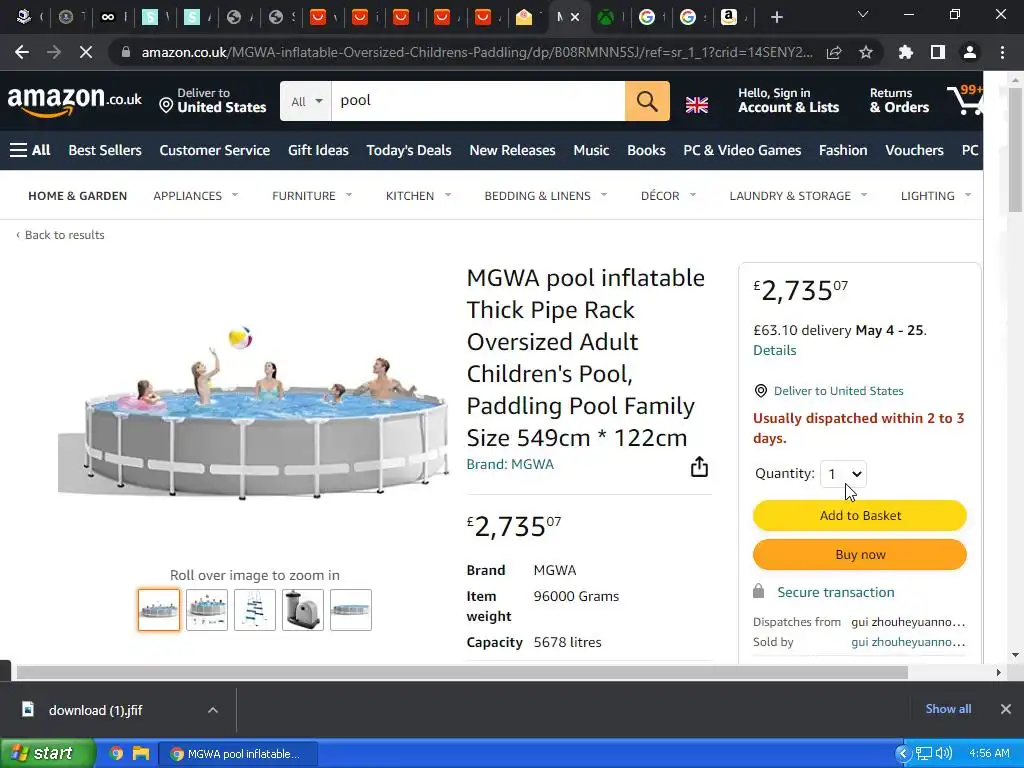Click into the search field containing pool
Screen dimensions: 1024x768
coord(478,101)
